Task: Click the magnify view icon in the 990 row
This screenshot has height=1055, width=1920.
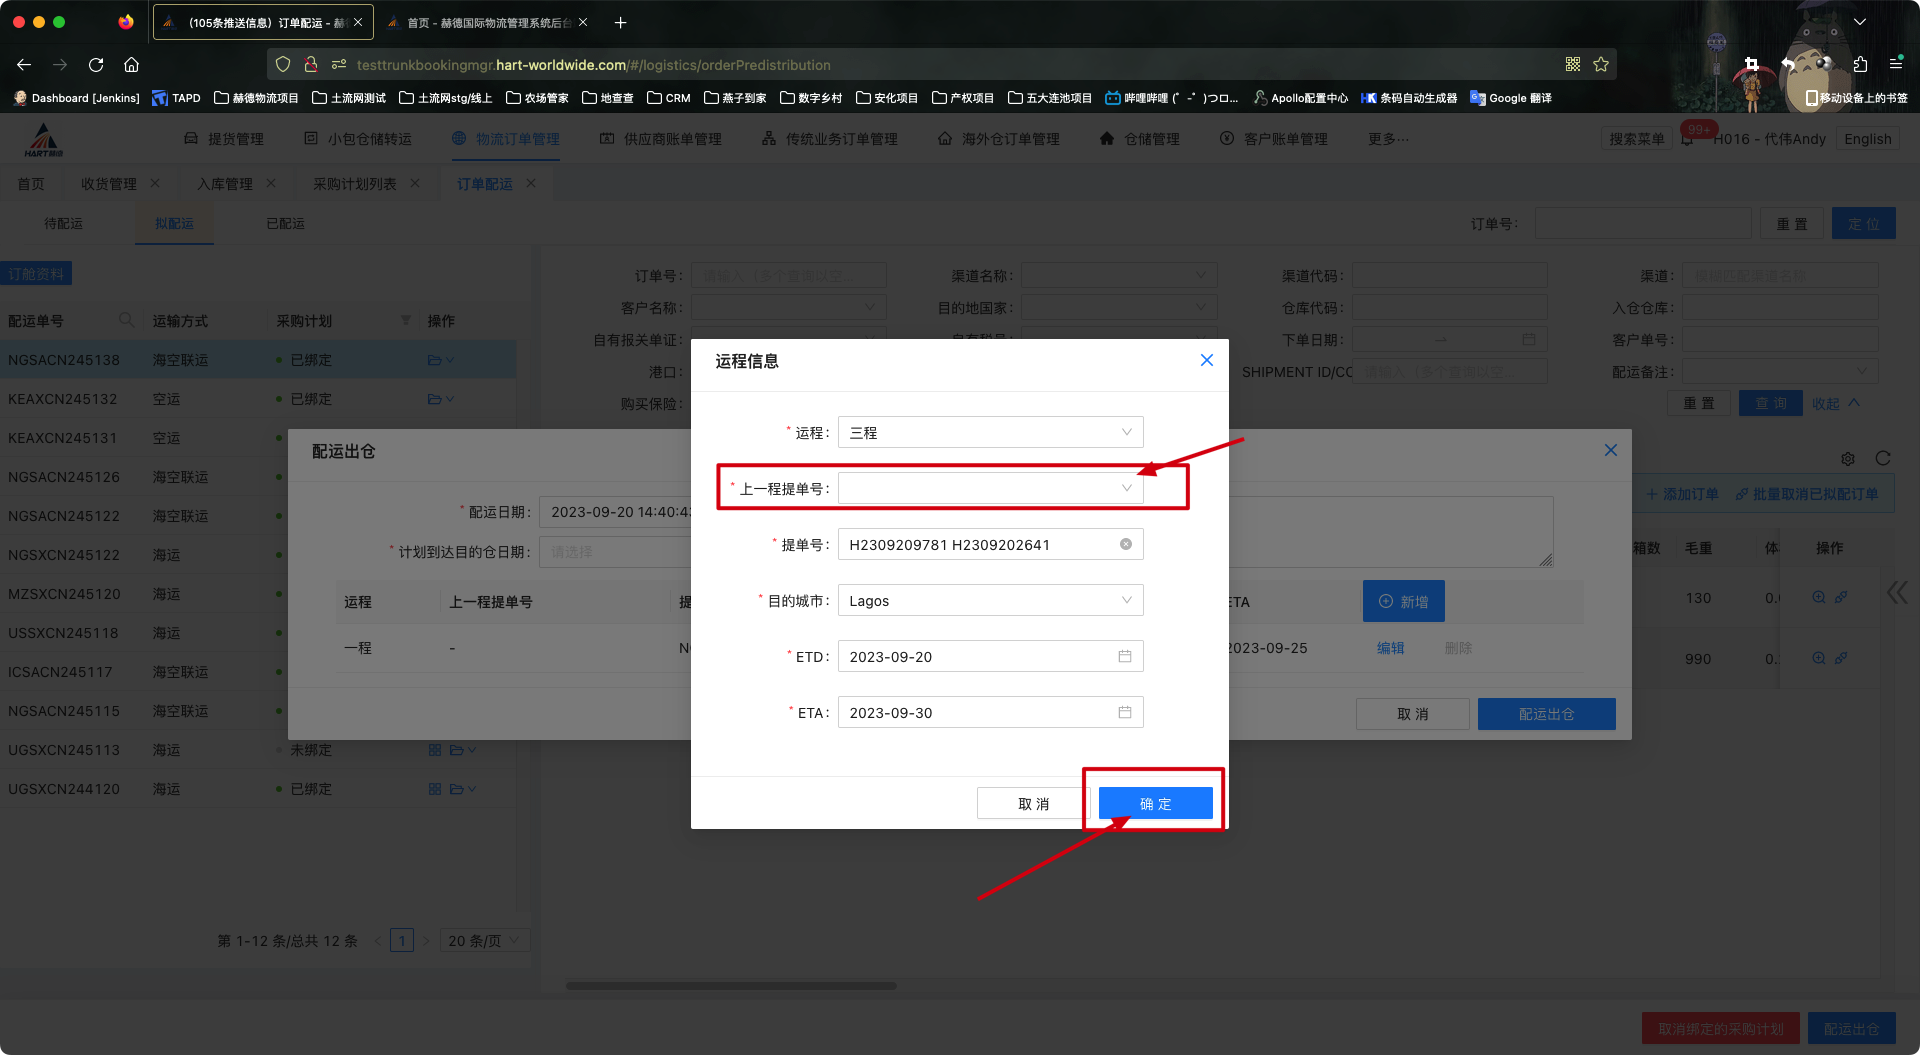Action: [1818, 658]
